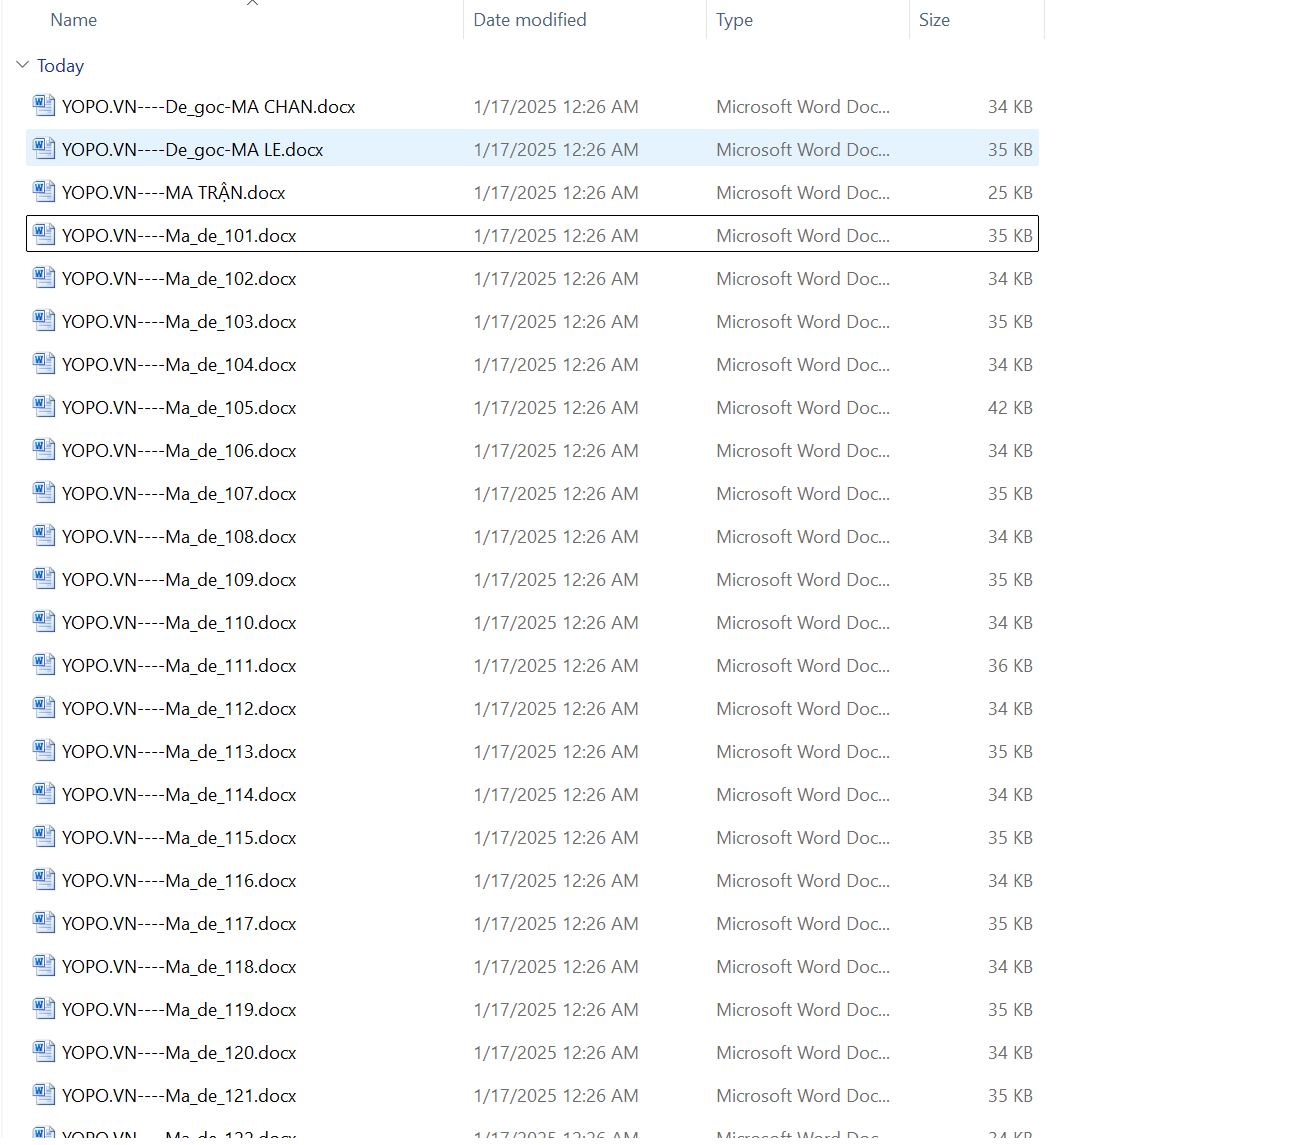Sort by Date modified column

[x=529, y=20]
